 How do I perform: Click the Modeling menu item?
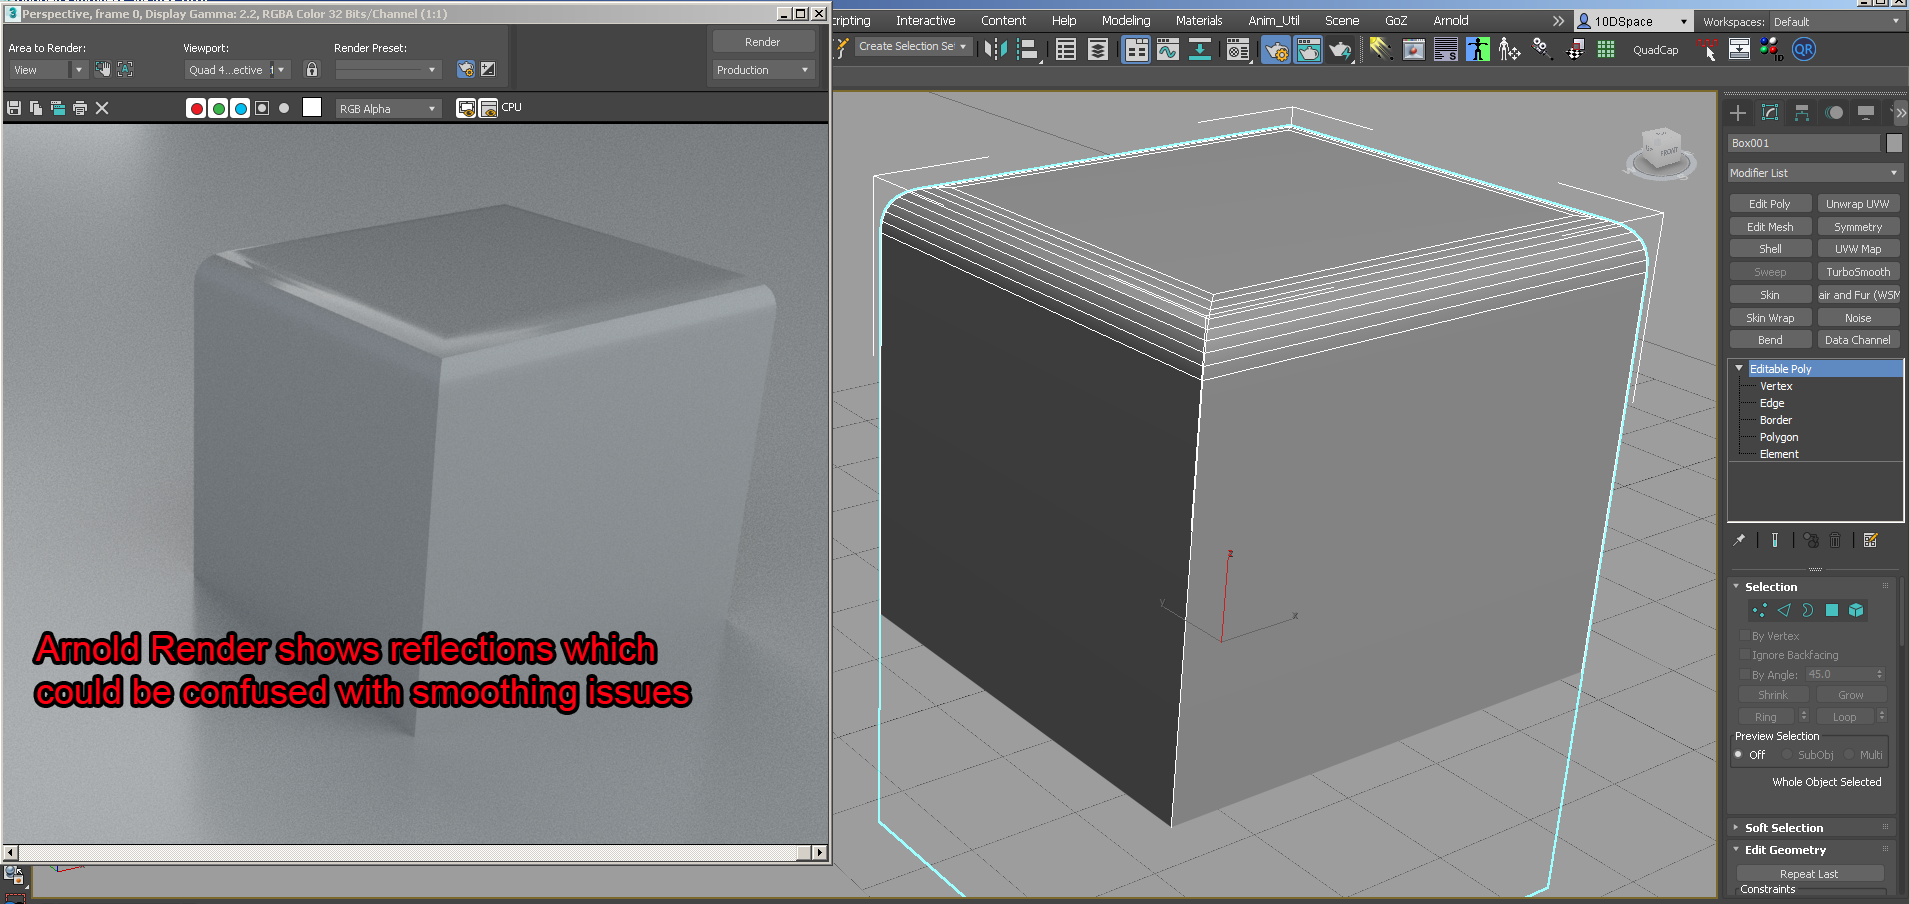pyautogui.click(x=1125, y=20)
